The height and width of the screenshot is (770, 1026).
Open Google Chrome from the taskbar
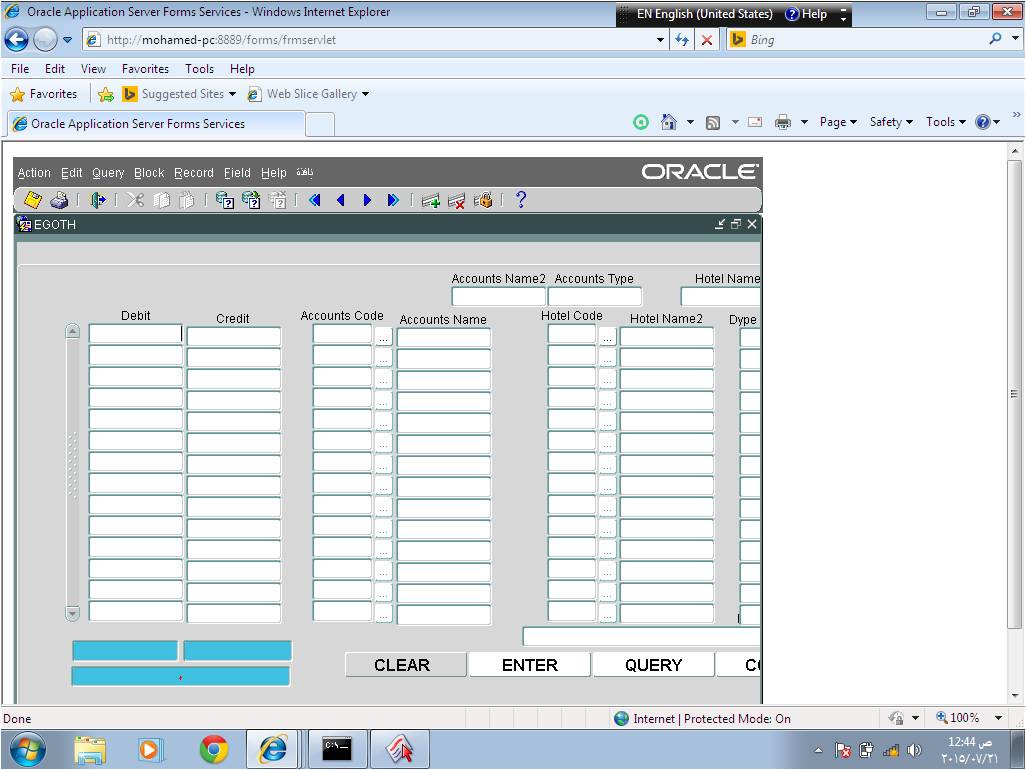[213, 748]
